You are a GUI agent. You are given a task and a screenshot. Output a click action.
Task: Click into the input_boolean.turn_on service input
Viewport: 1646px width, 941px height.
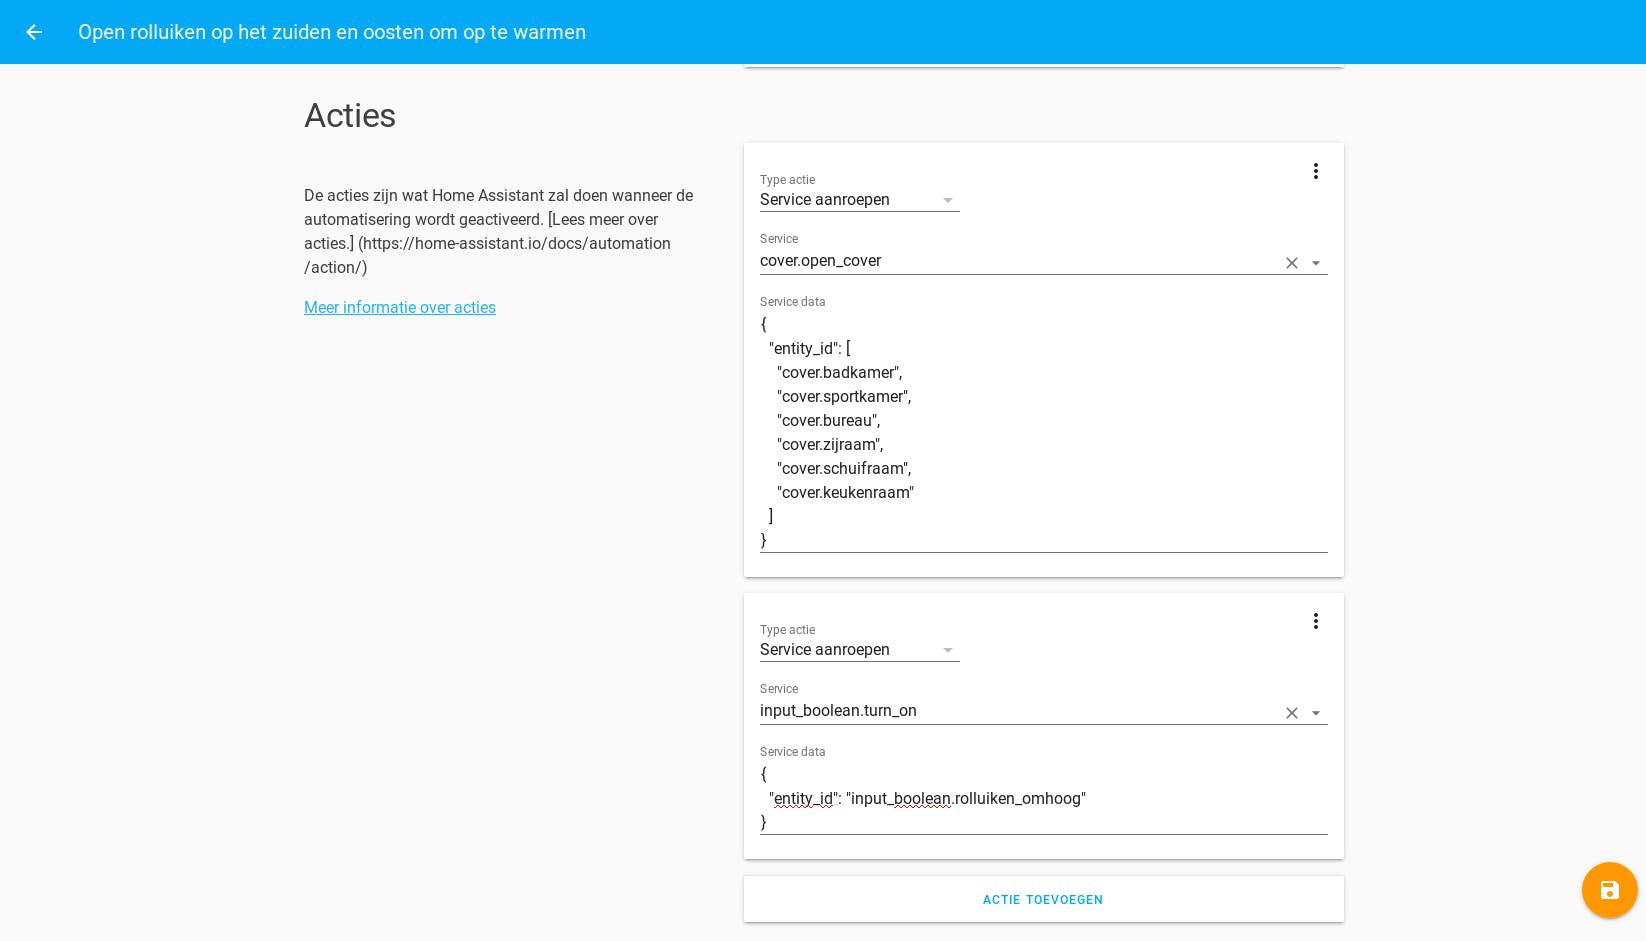click(x=1010, y=711)
